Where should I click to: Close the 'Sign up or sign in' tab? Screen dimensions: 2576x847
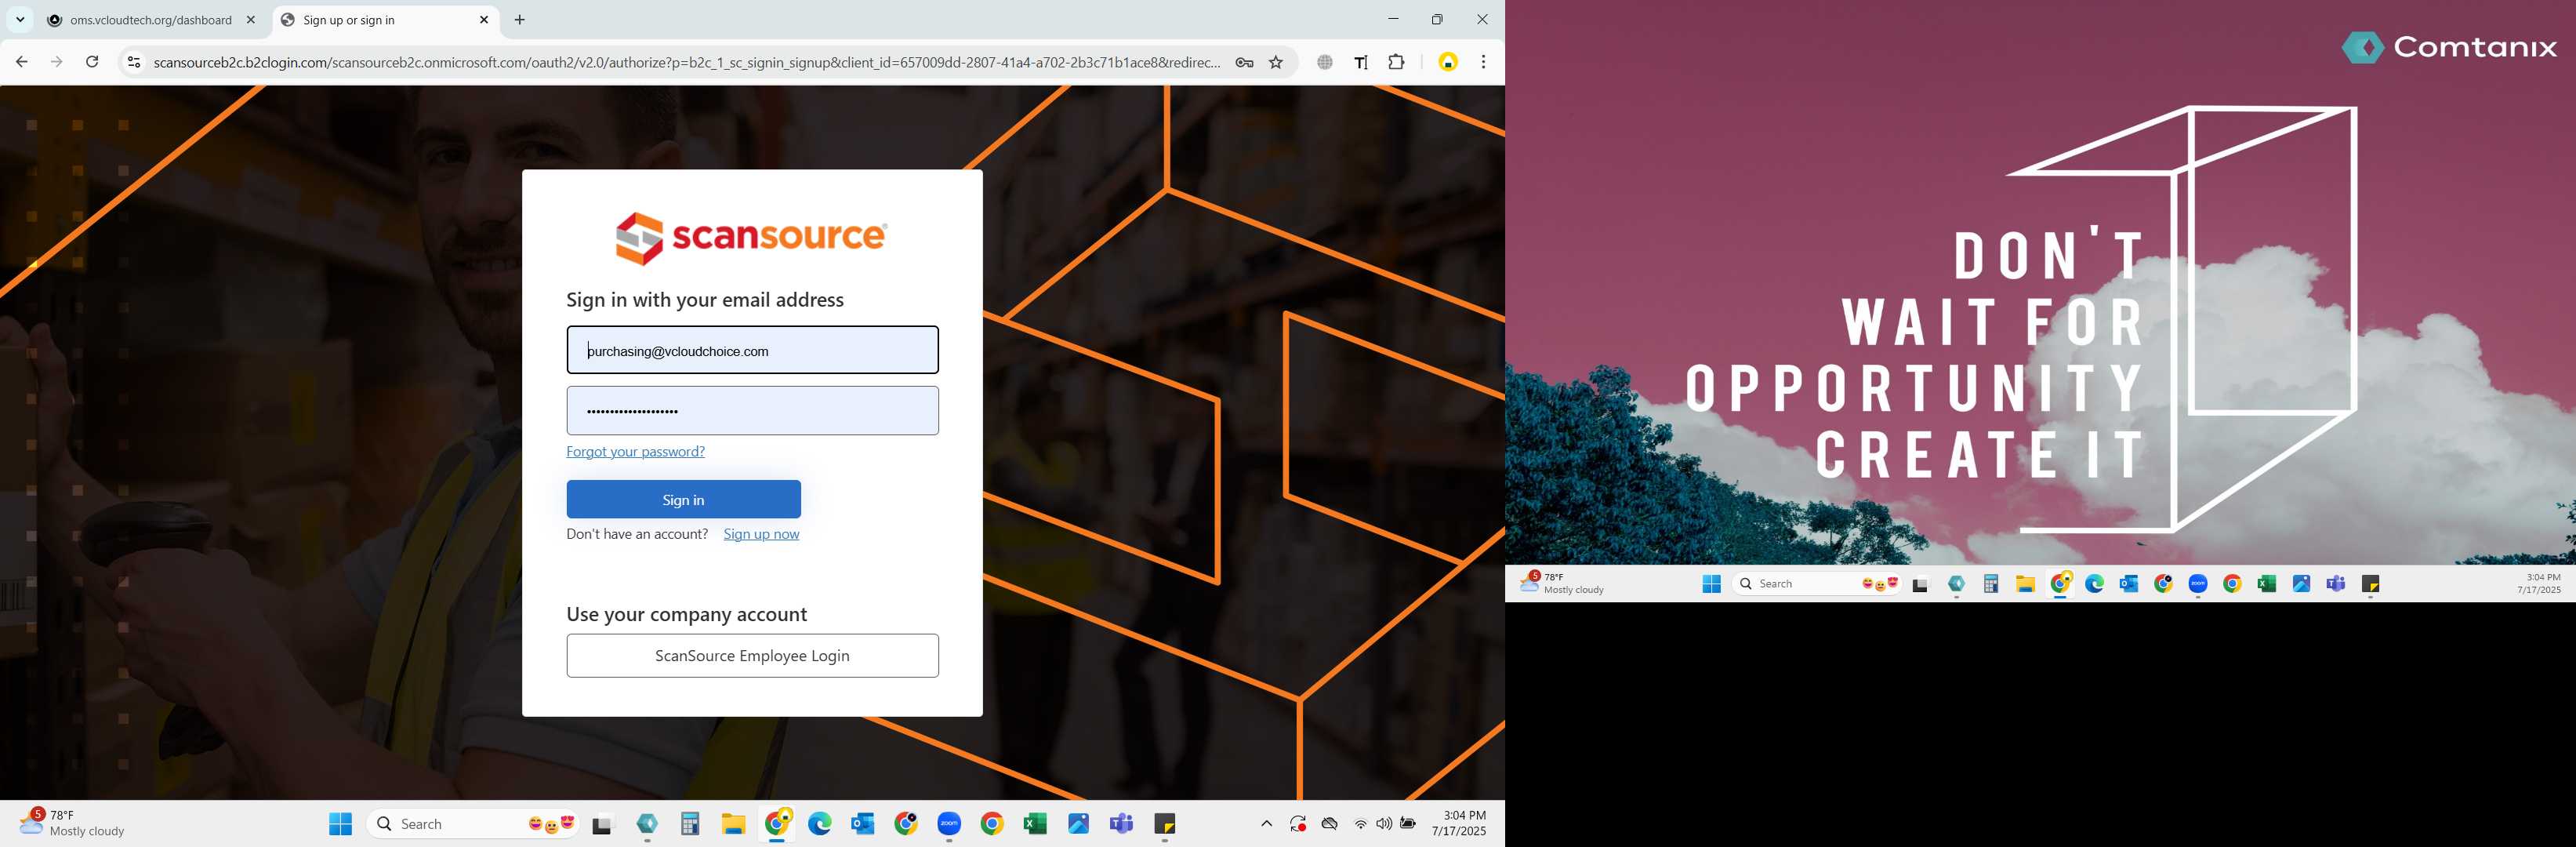[484, 20]
